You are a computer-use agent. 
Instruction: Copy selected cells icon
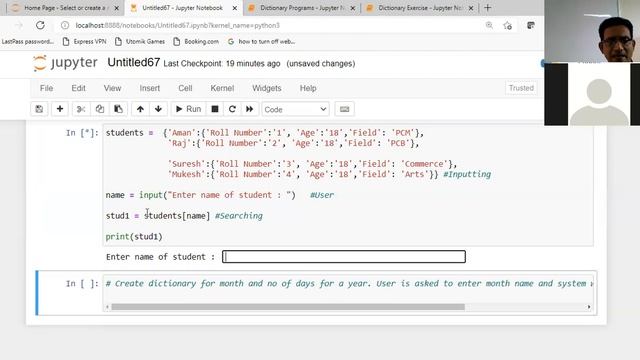pyautogui.click(x=100, y=109)
